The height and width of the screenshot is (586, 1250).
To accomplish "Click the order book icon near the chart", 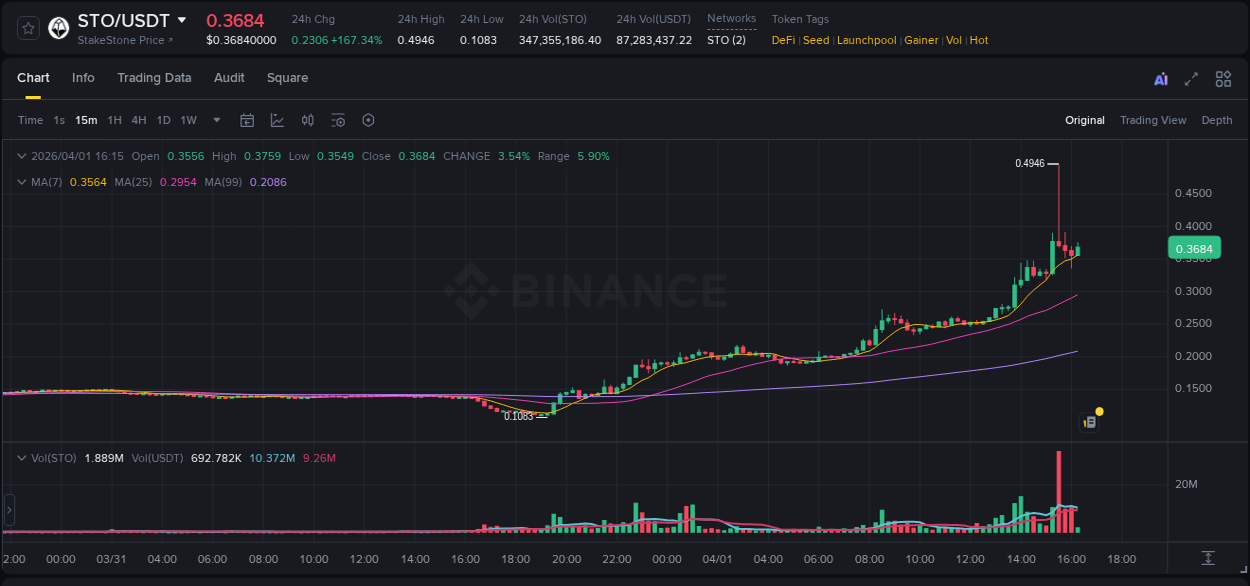I will tap(1089, 421).
